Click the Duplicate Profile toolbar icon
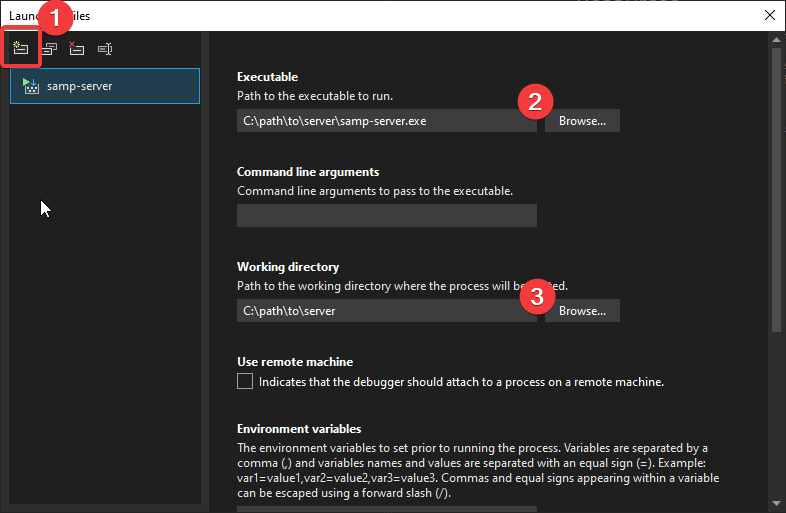Screen dimensions: 786x513 pos(49,48)
